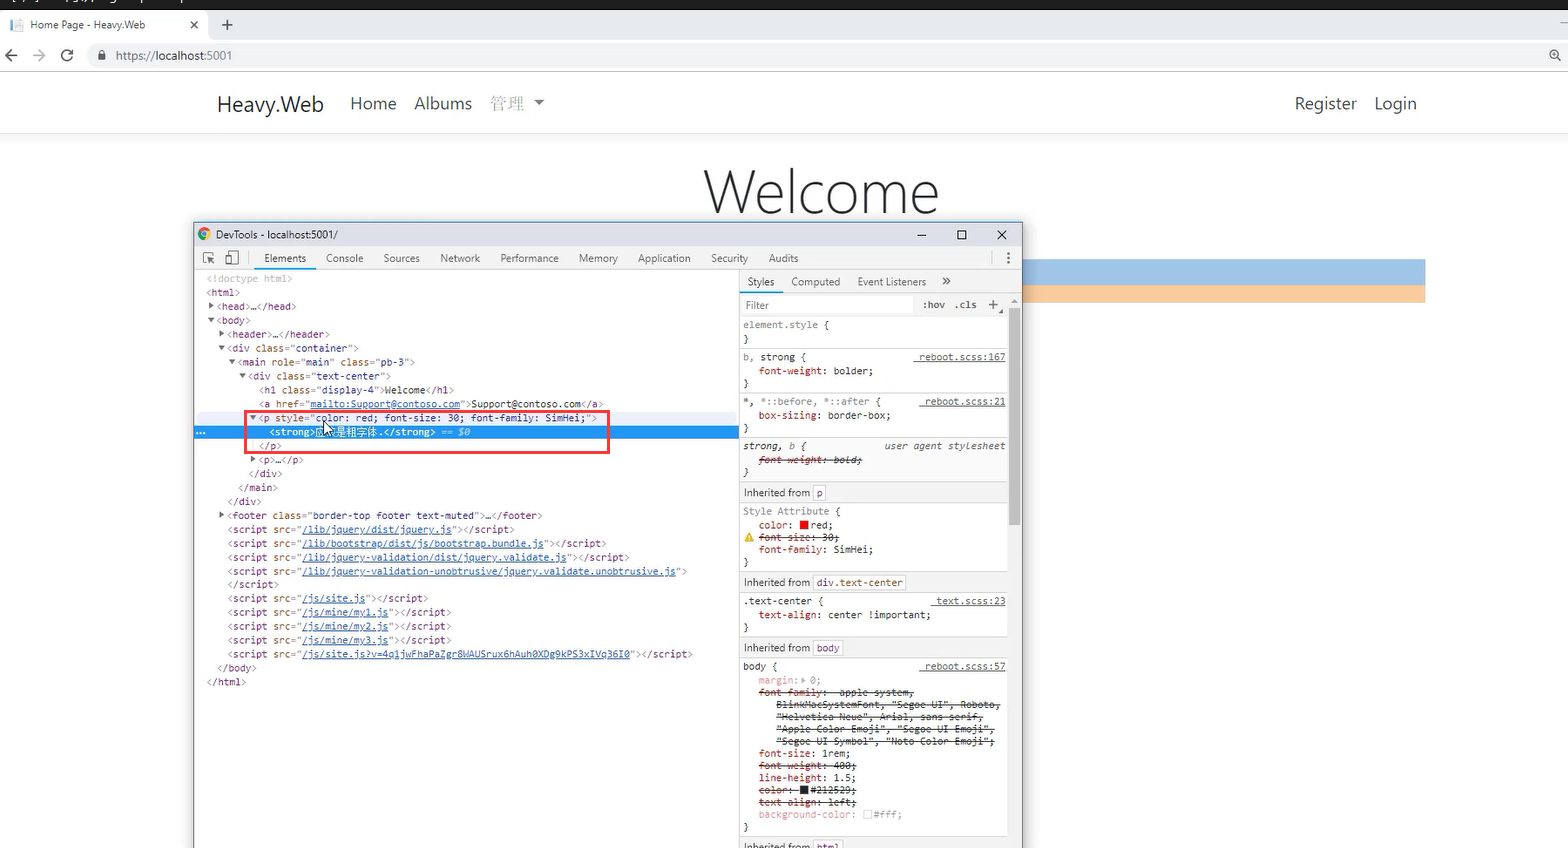Click the font-size invalid property warning icon
1568x848 pixels.
(749, 538)
